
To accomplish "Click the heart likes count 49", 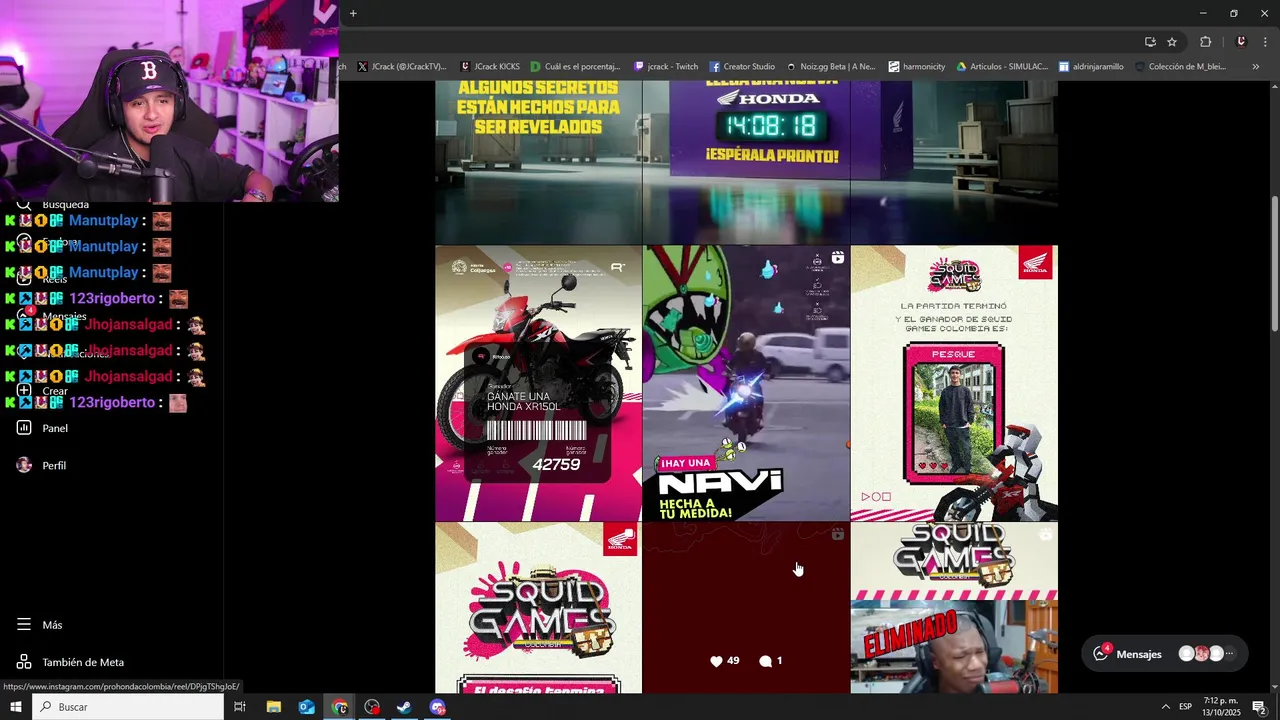I will pos(724,661).
